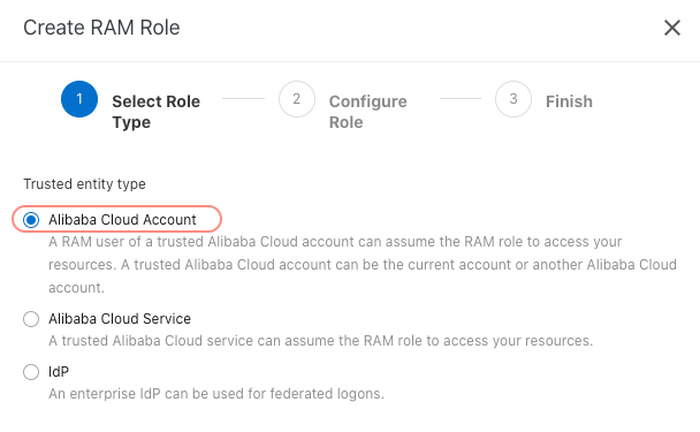Click the Create RAM Role dialog title
This screenshot has height=432, width=700.
coord(101,28)
